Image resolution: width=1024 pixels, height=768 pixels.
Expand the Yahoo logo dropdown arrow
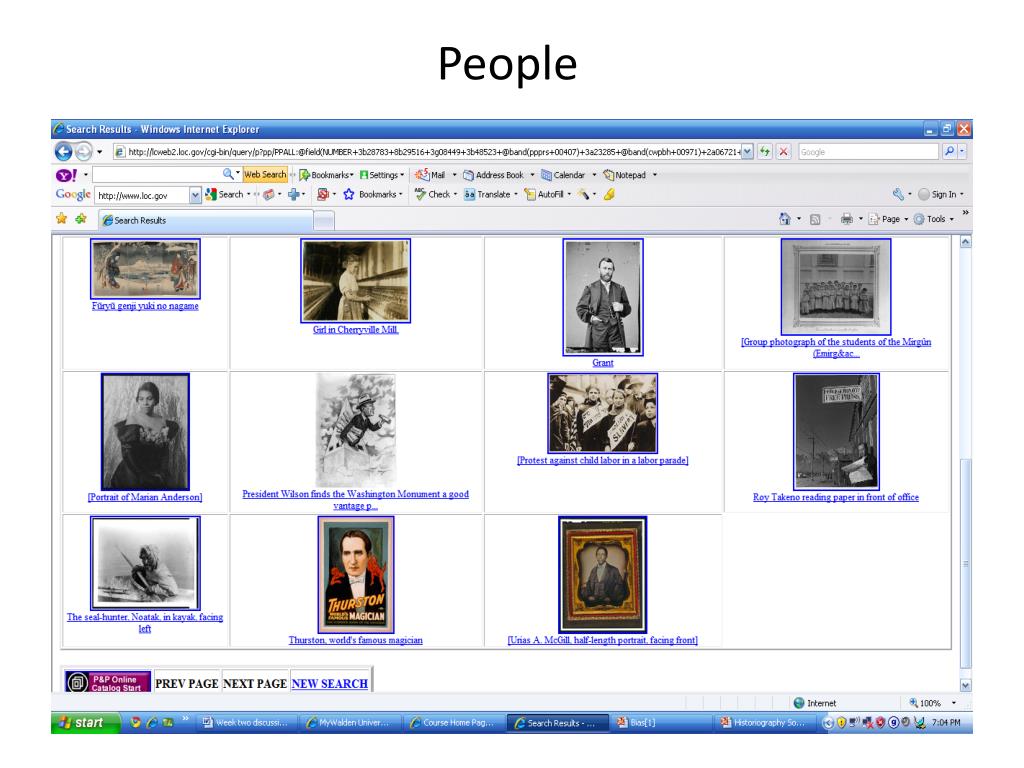pyautogui.click(x=86, y=175)
